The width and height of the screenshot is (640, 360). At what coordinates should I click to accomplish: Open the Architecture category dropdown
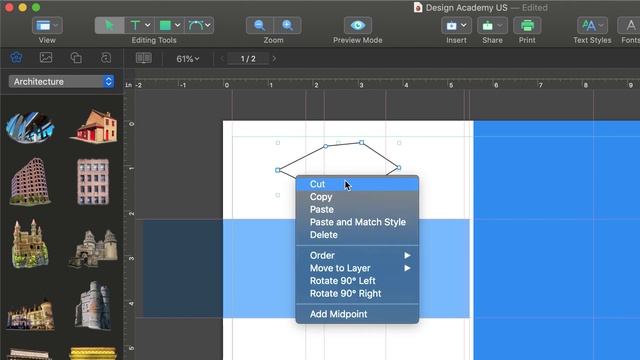pos(62,81)
